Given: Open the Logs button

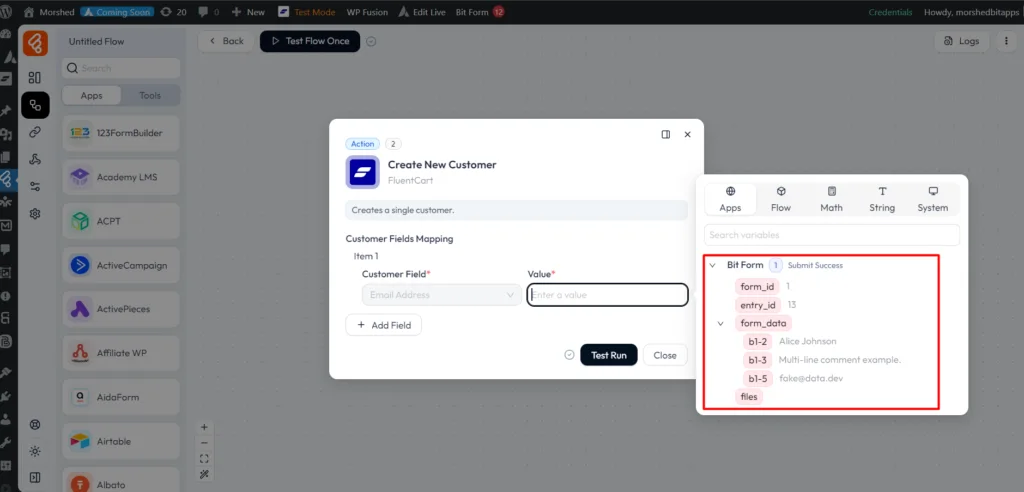Looking at the screenshot, I should coord(962,41).
